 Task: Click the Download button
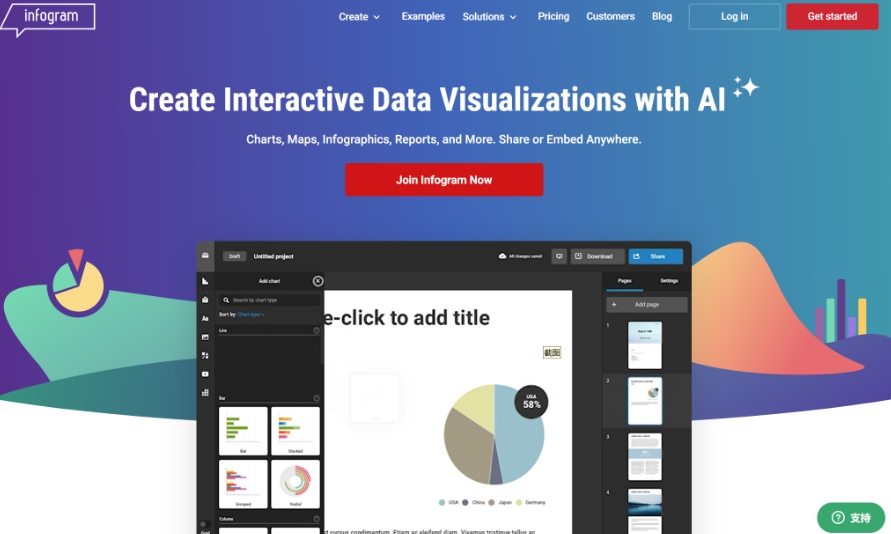click(597, 256)
